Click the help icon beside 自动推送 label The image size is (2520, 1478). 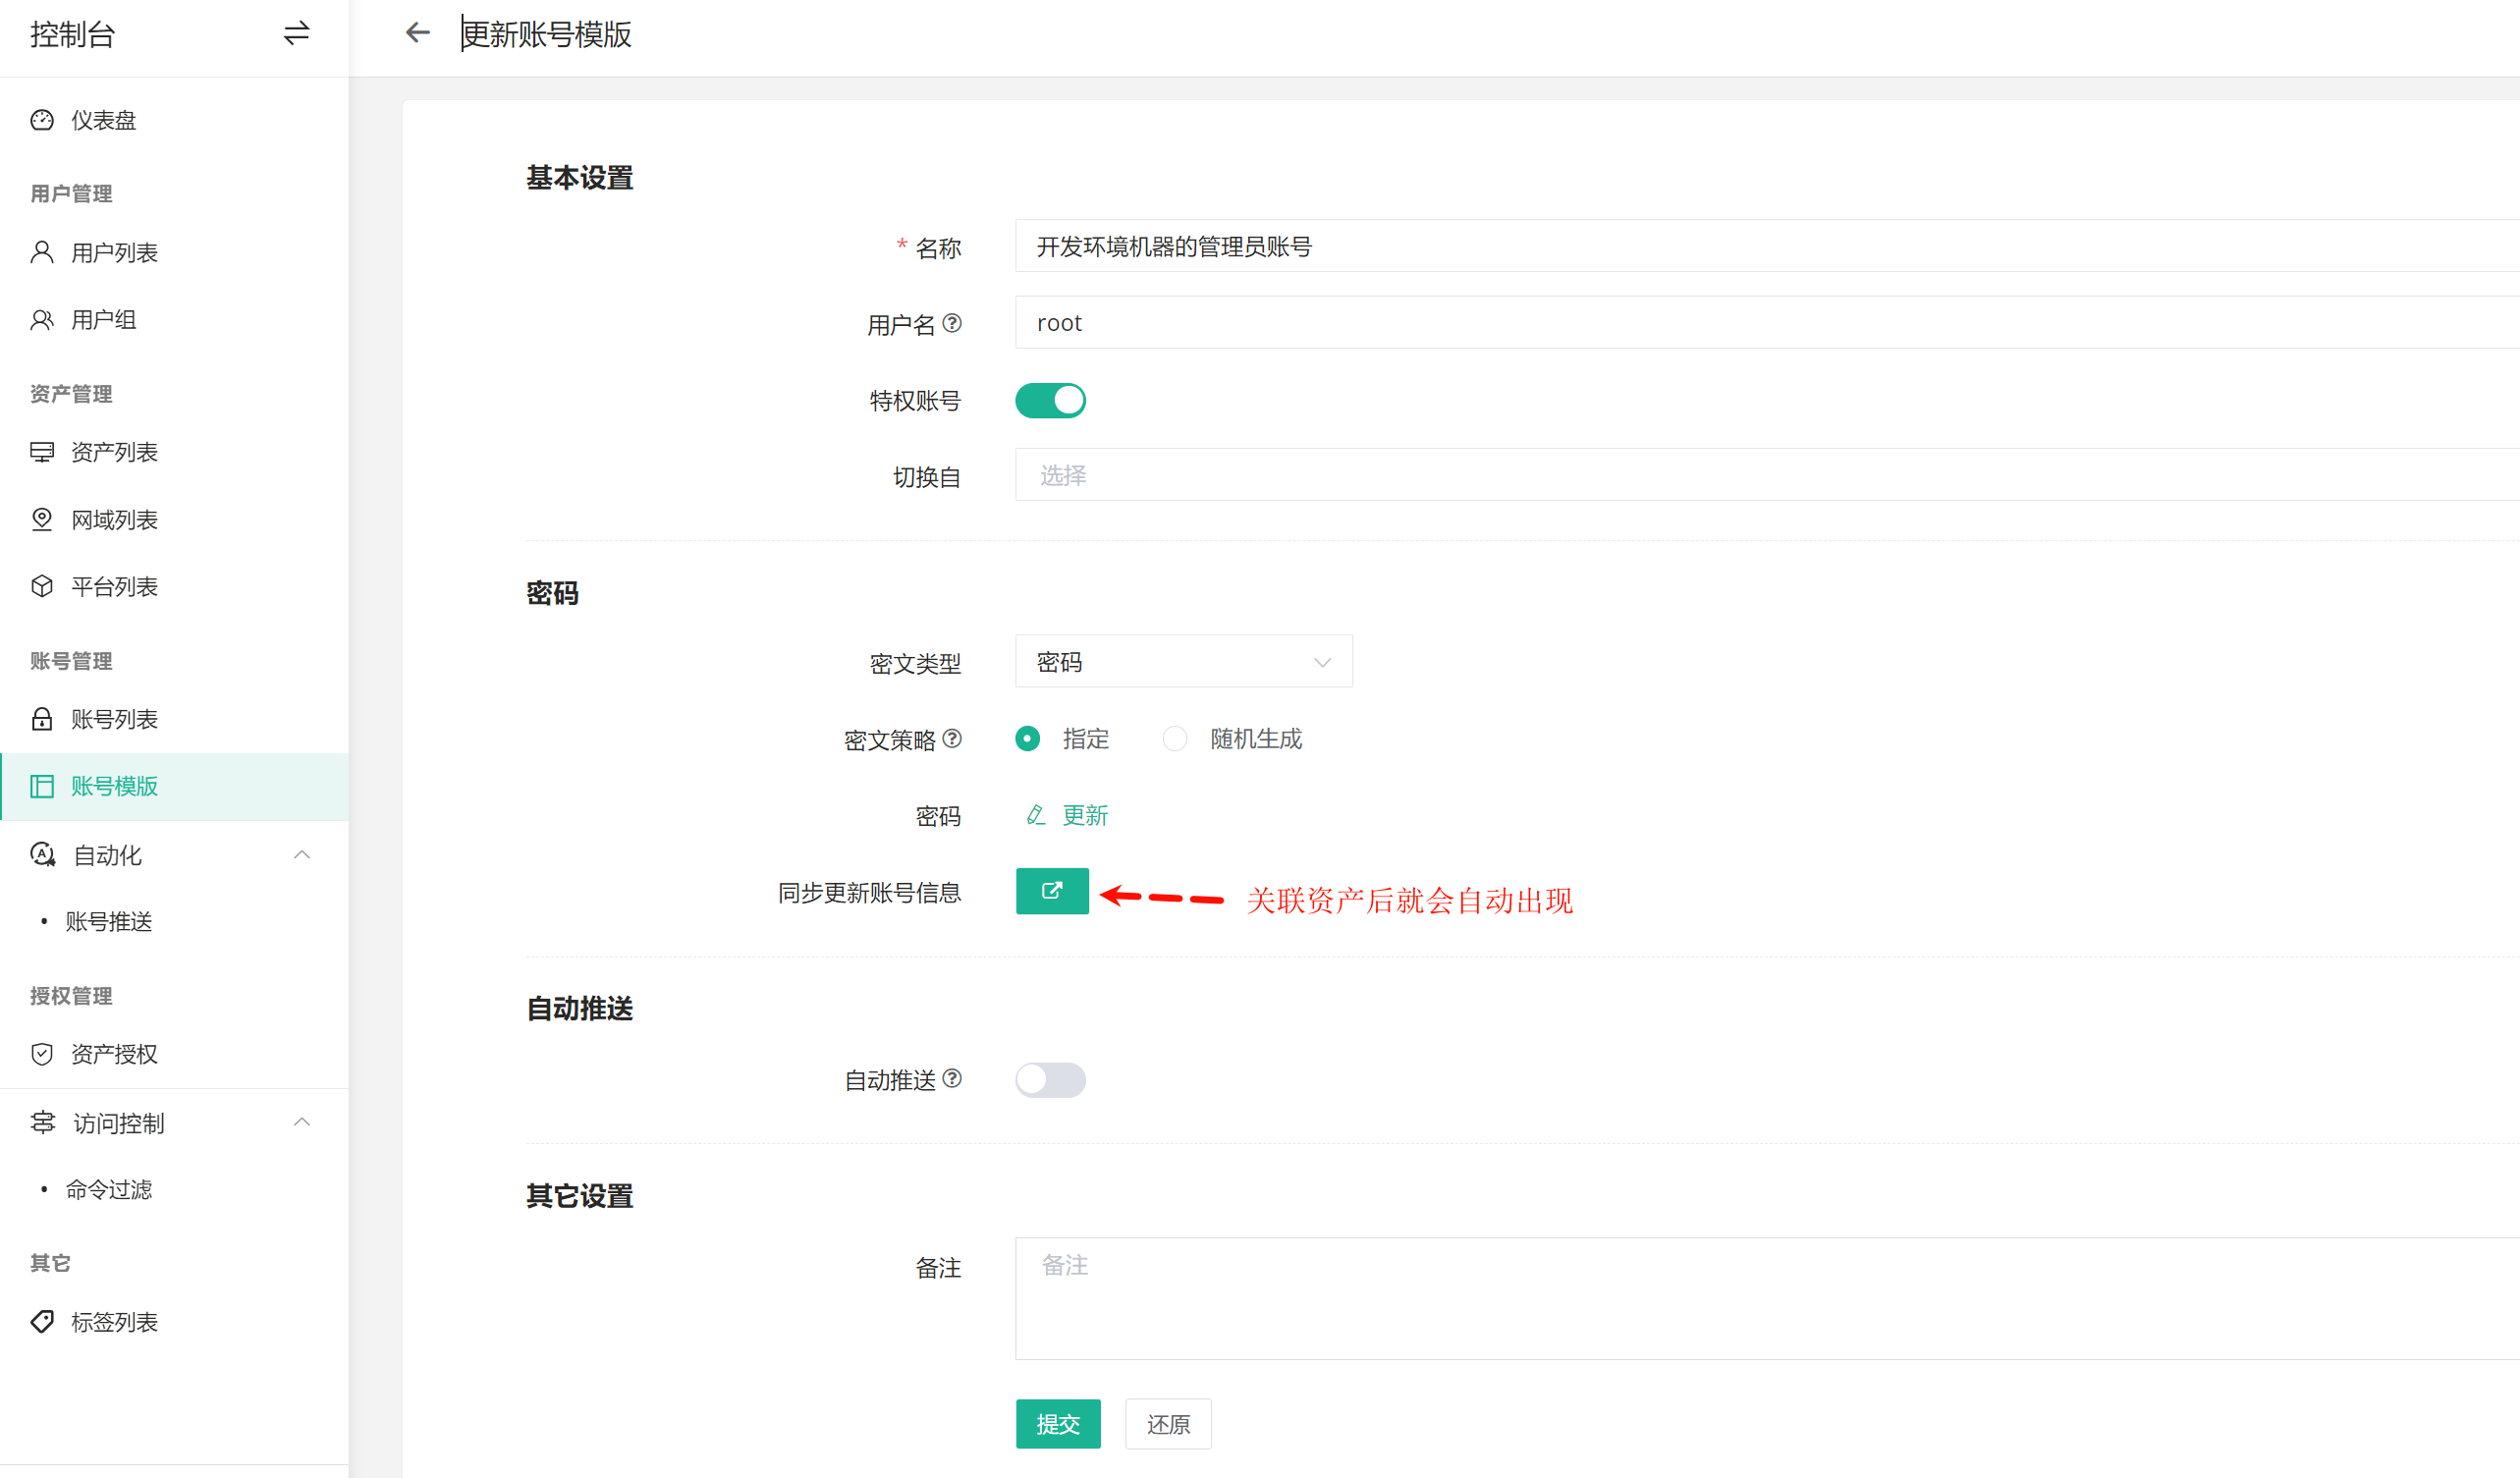[952, 1078]
